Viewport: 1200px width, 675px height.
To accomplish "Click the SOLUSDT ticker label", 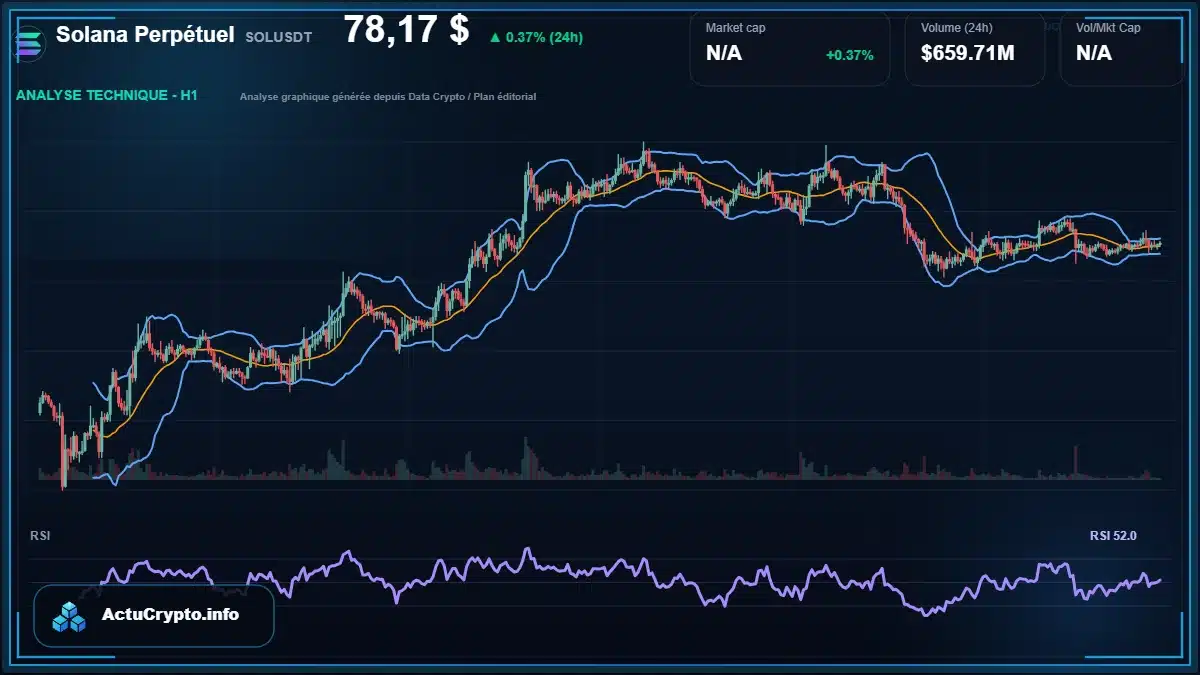I will pyautogui.click(x=278, y=37).
